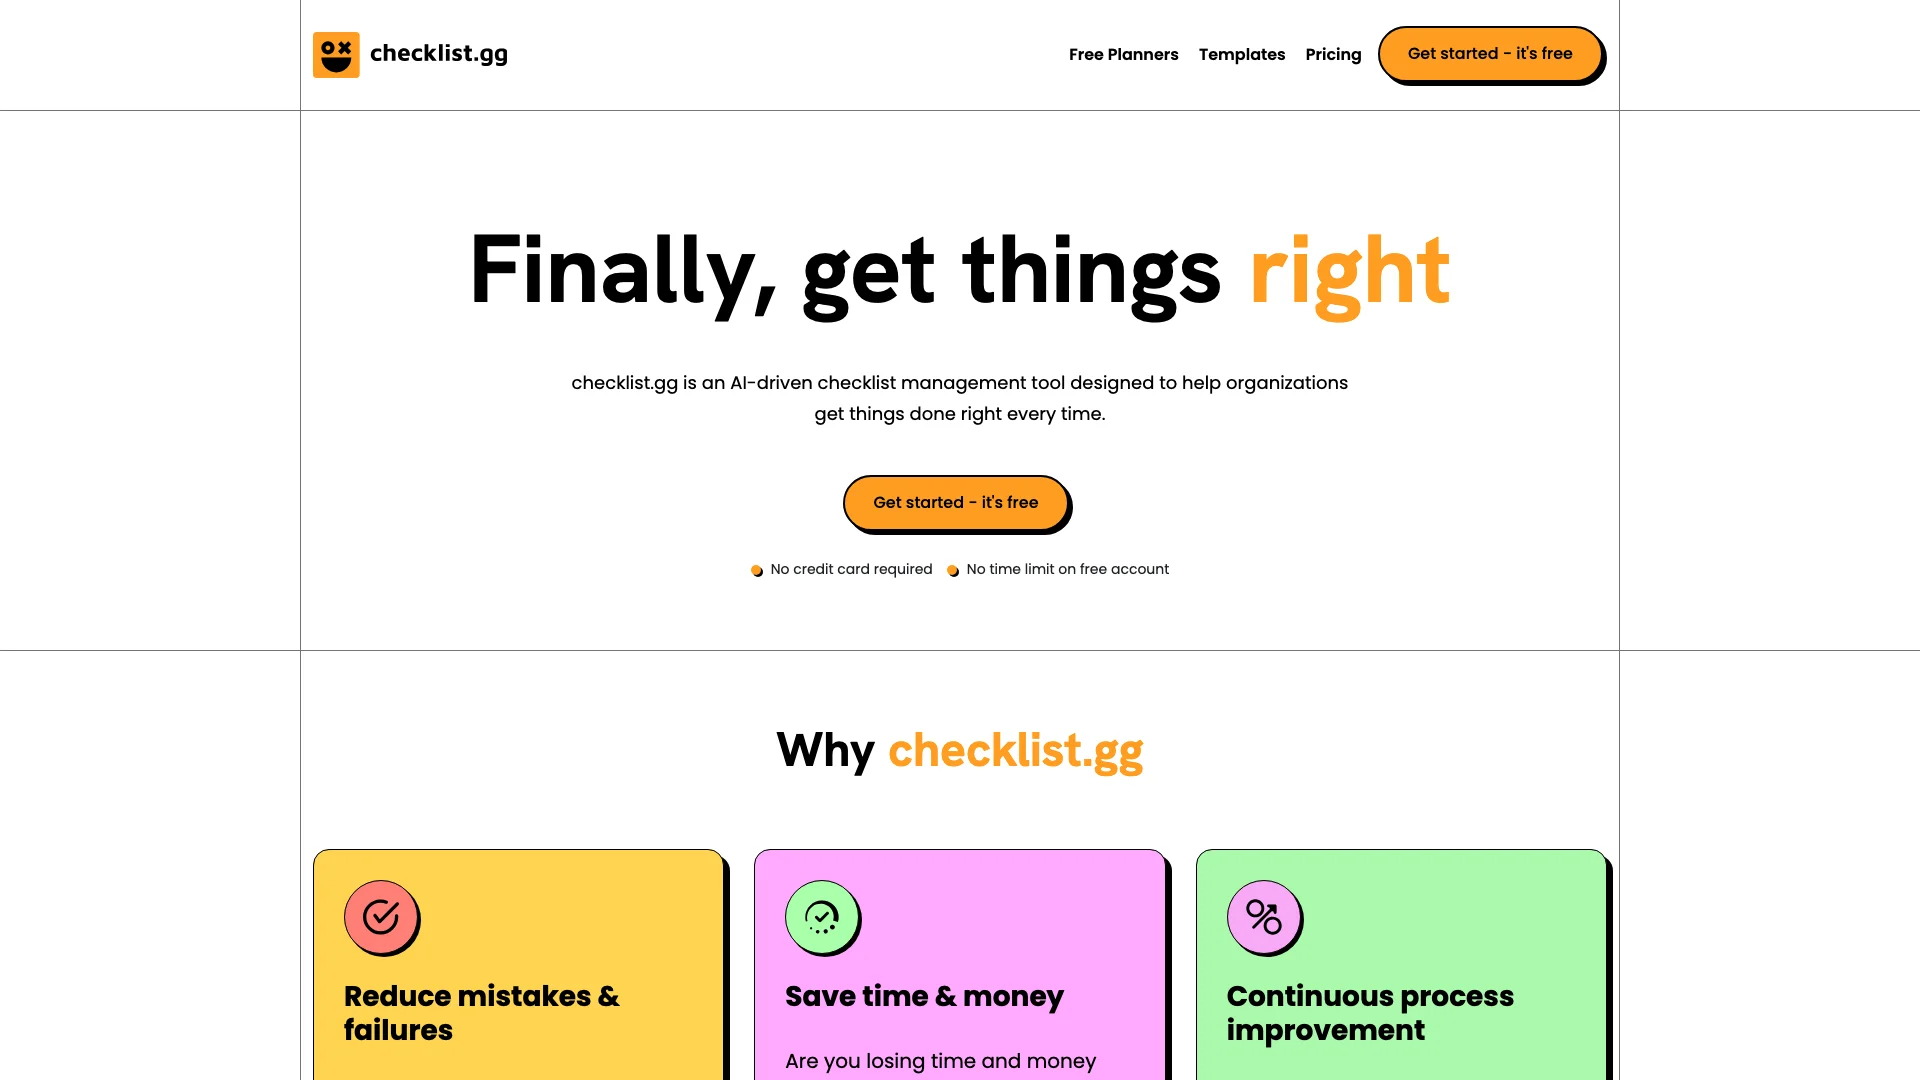
Task: Select the orange Why checklist.gg heading
Action: [x=1015, y=750]
